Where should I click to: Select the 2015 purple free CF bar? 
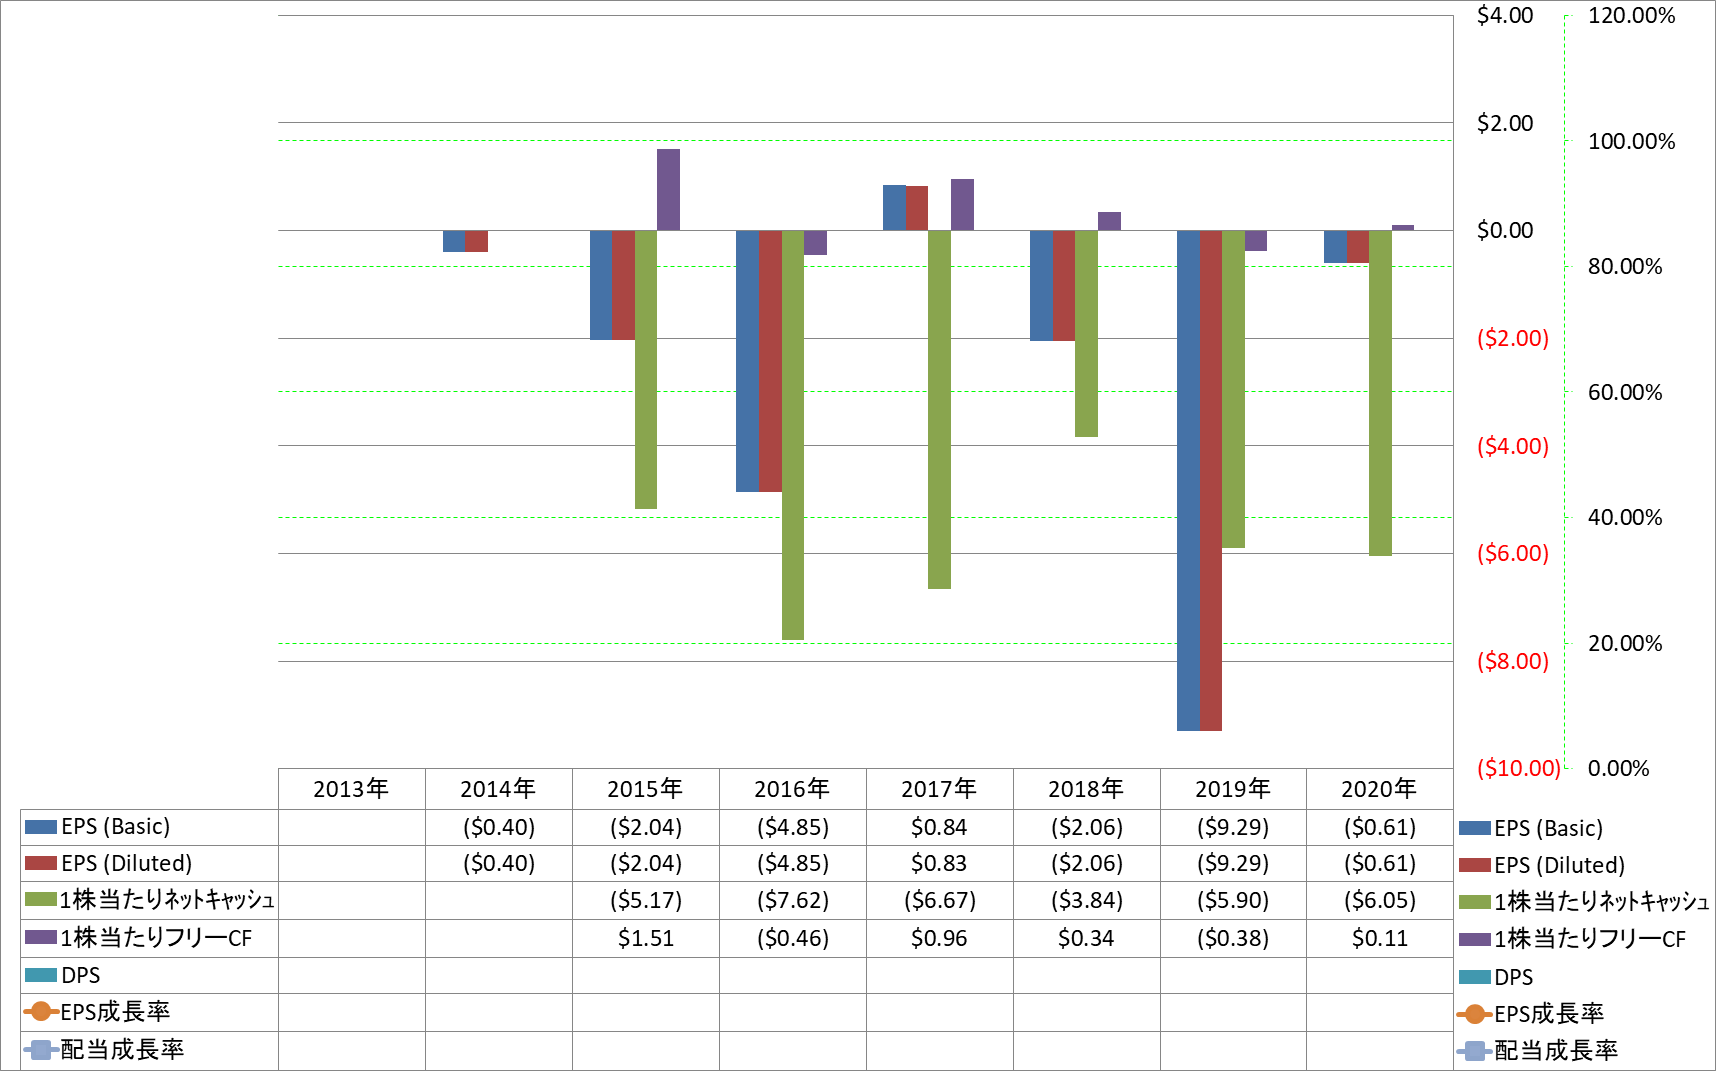[668, 190]
